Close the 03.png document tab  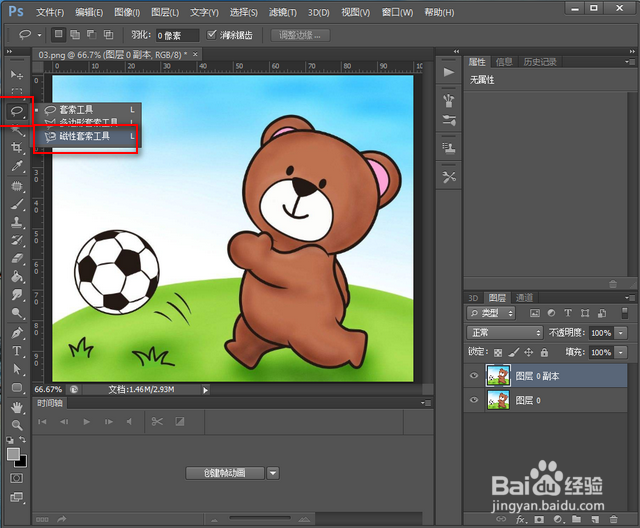pos(196,54)
